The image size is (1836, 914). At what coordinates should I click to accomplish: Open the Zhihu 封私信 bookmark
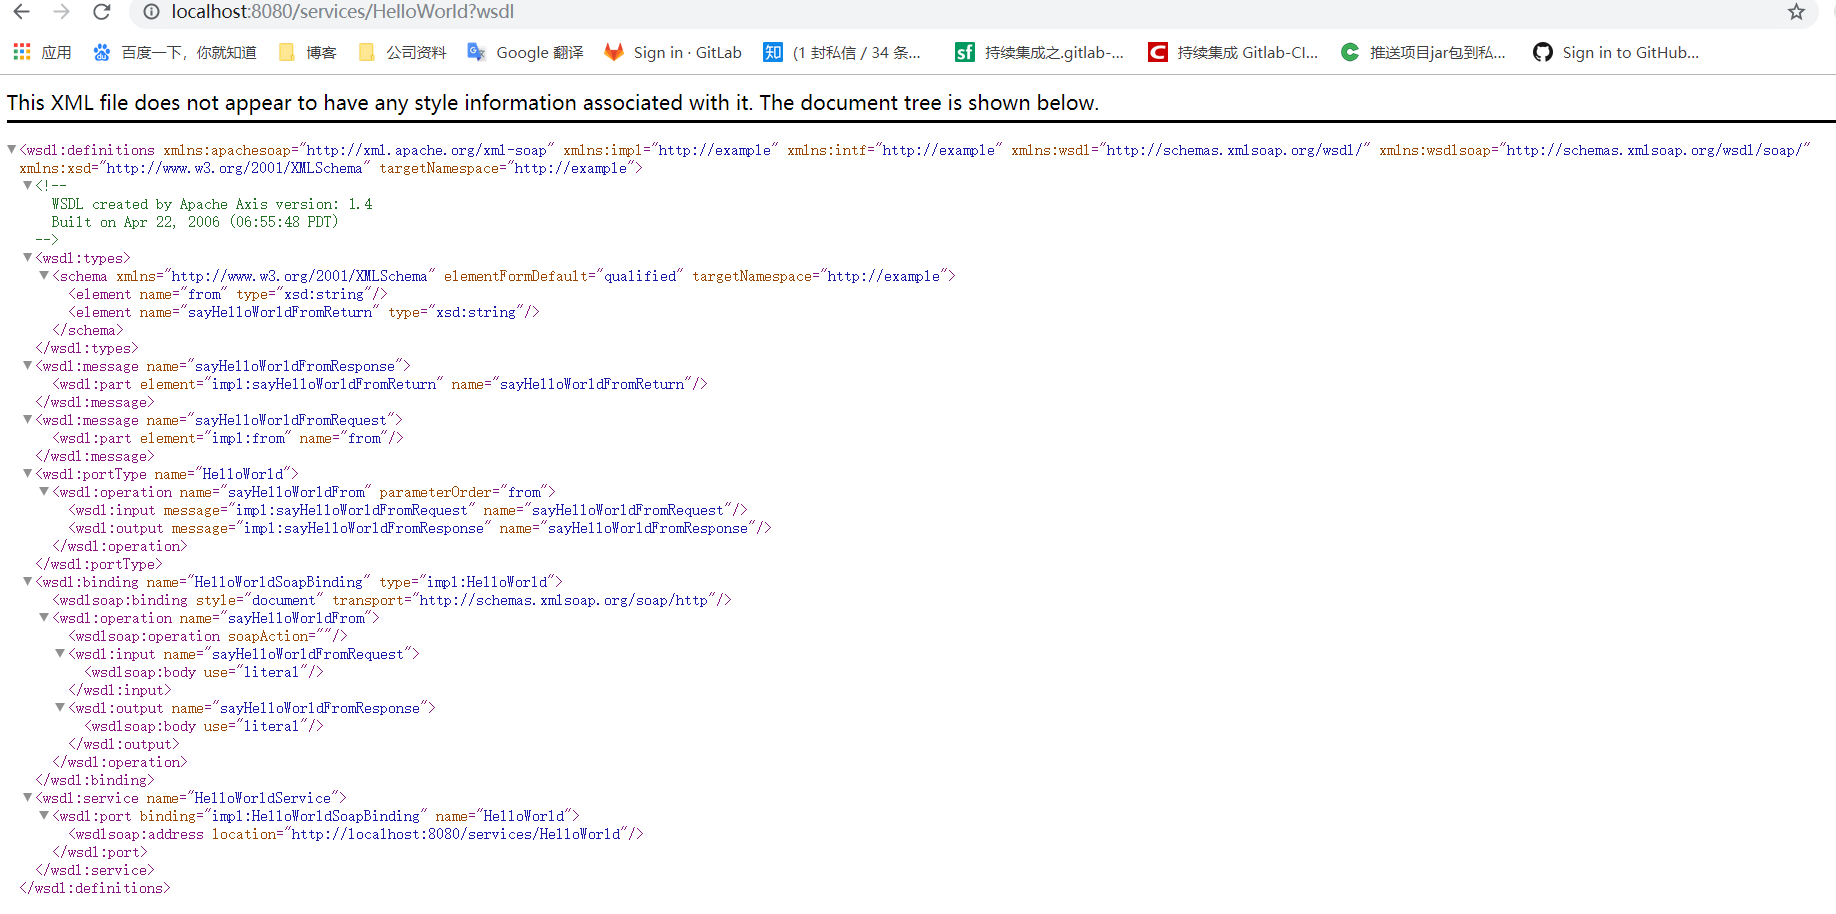coord(842,52)
